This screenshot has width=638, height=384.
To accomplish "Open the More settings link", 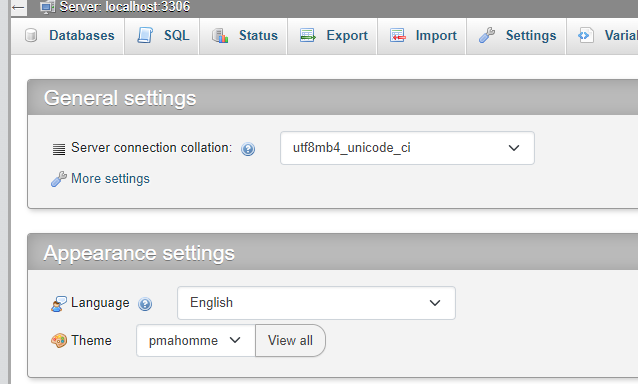I will point(110,179).
